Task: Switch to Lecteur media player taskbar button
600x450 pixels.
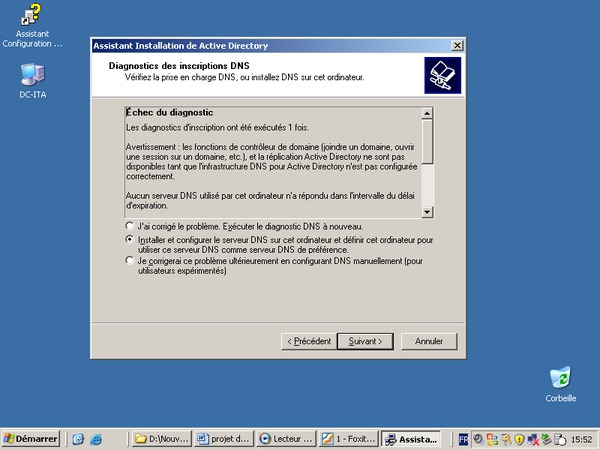Action: coord(286,439)
